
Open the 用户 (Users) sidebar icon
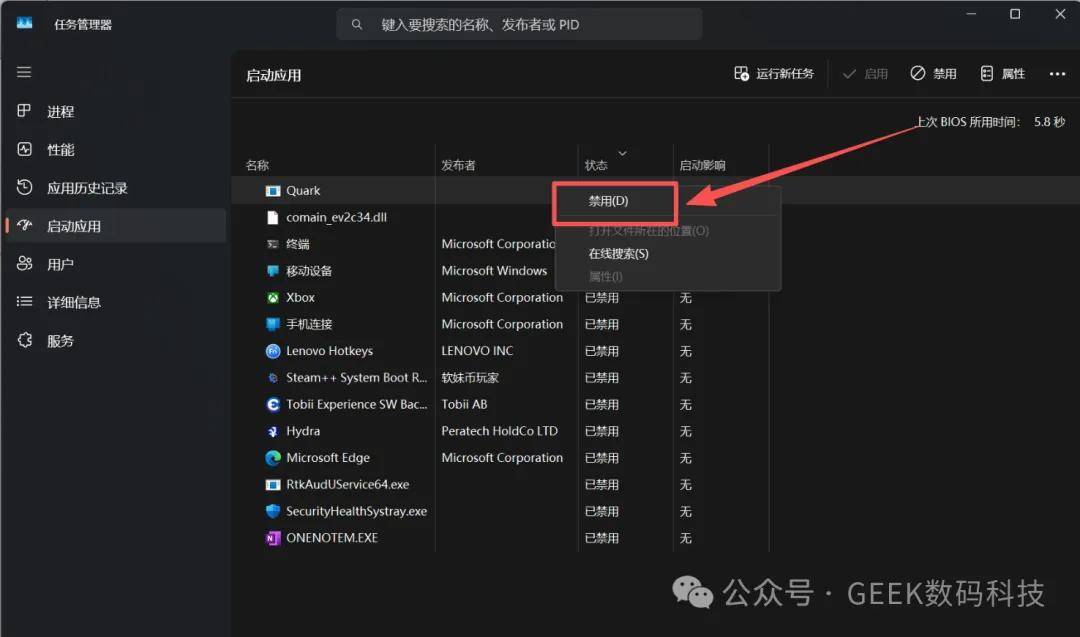pyautogui.click(x=25, y=264)
